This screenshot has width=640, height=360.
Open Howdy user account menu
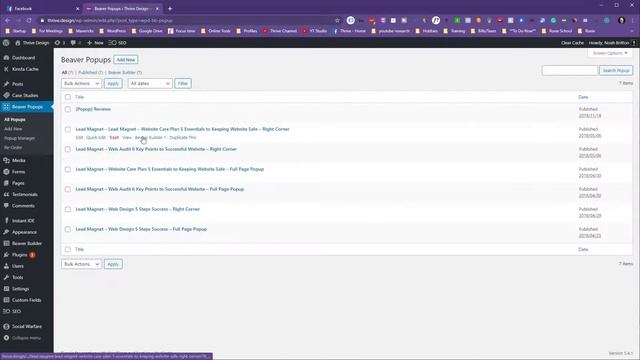(x=612, y=42)
